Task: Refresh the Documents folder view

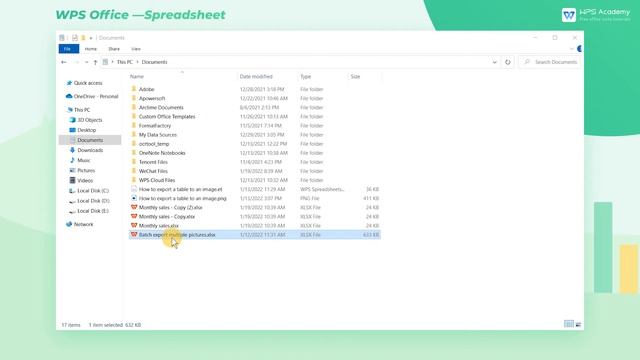Action: pos(507,62)
